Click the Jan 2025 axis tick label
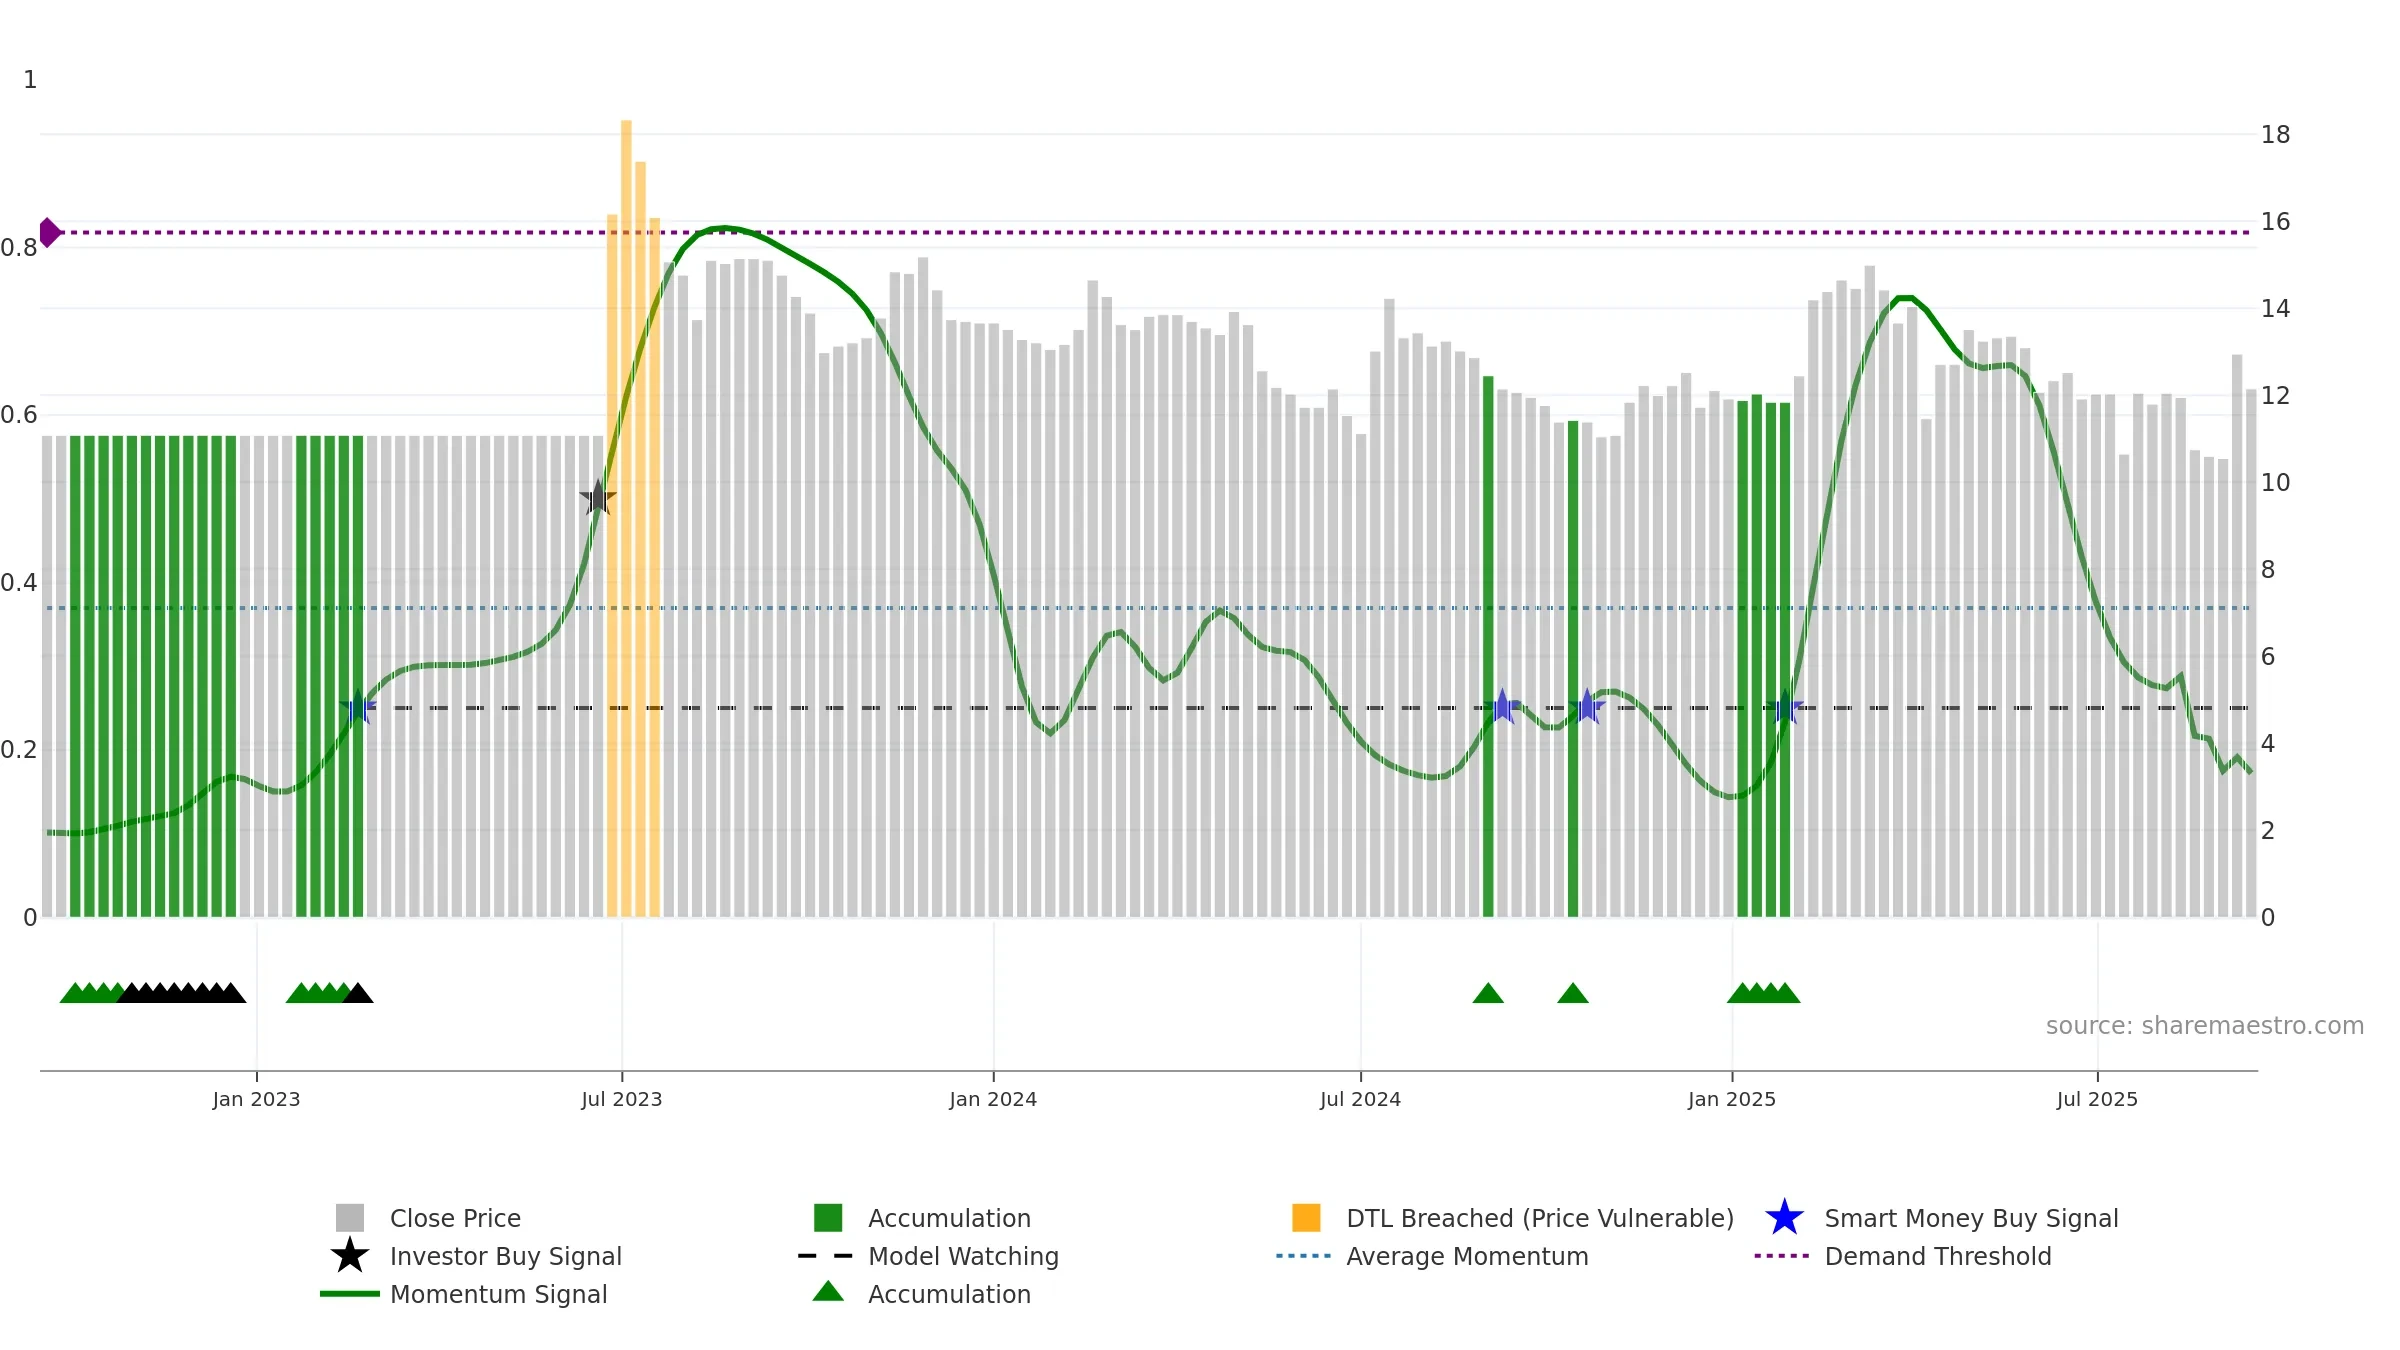 click(x=1732, y=1100)
